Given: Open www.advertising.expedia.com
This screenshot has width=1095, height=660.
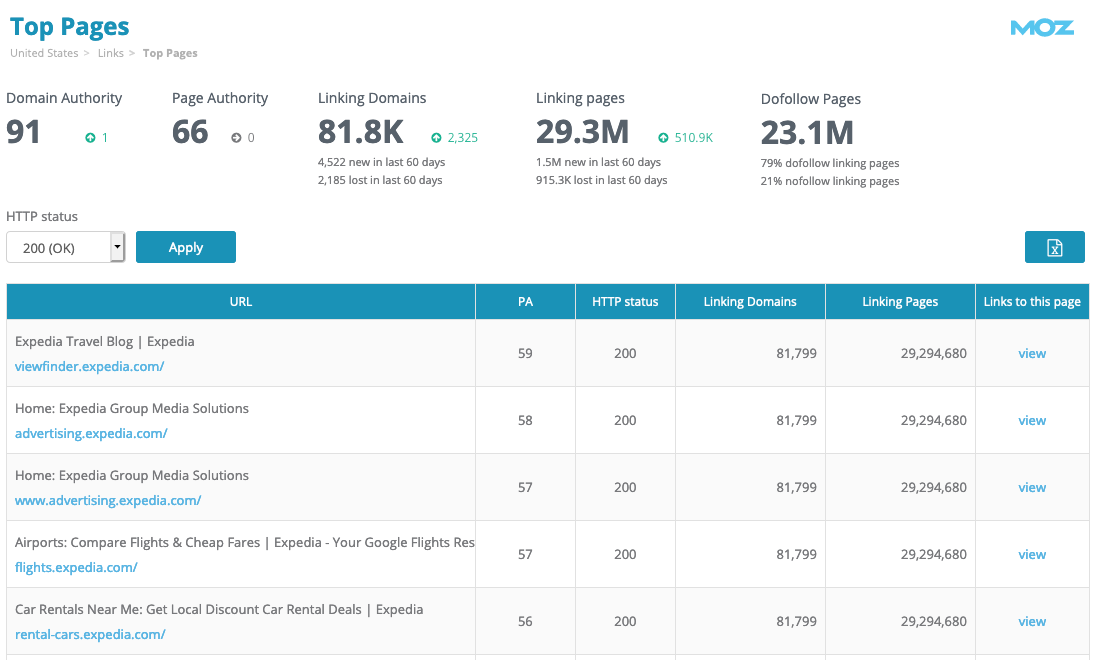Looking at the screenshot, I should 107,500.
